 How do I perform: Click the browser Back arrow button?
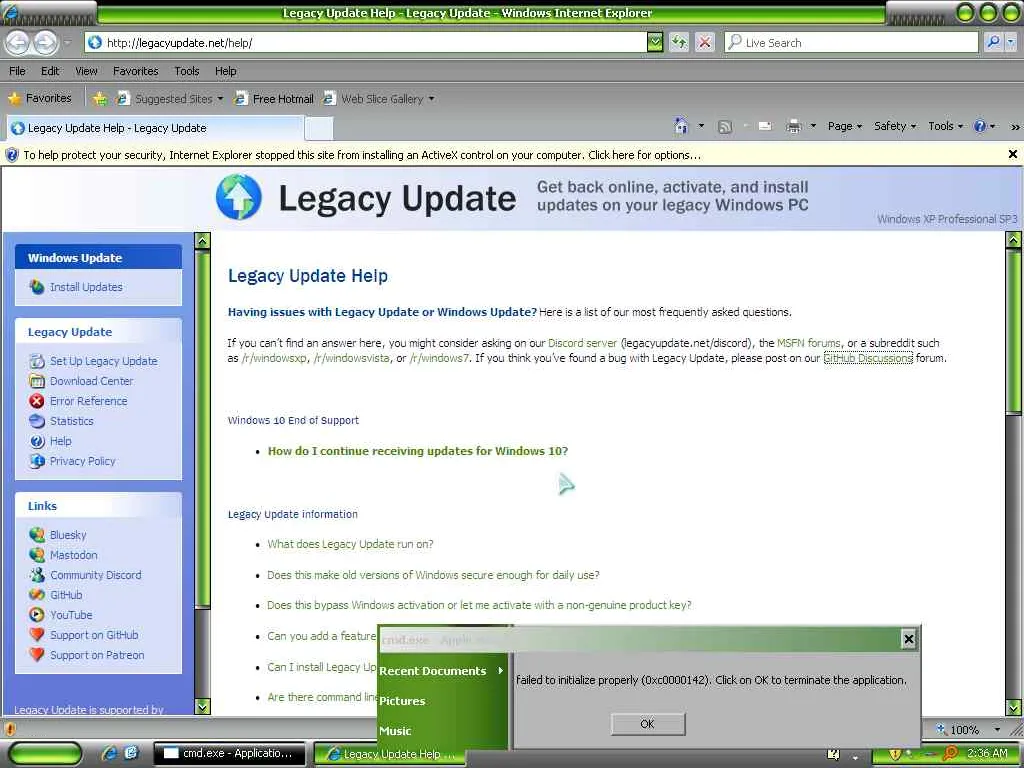[x=18, y=43]
